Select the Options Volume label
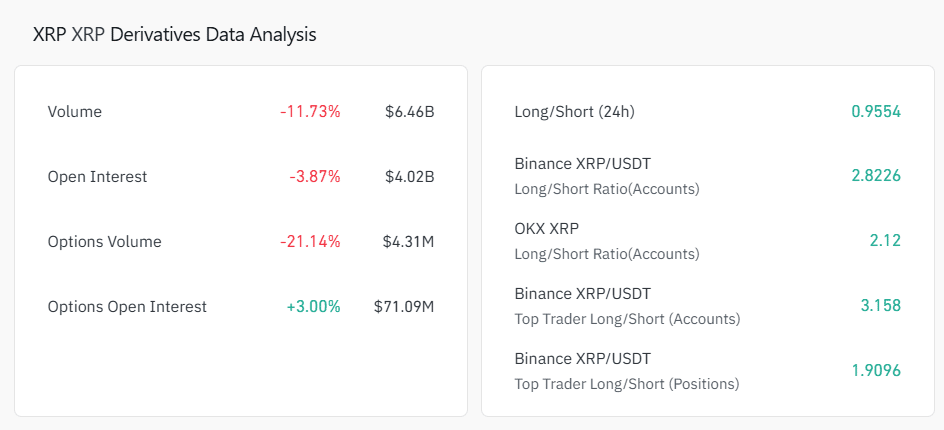The image size is (944, 430). coord(104,242)
